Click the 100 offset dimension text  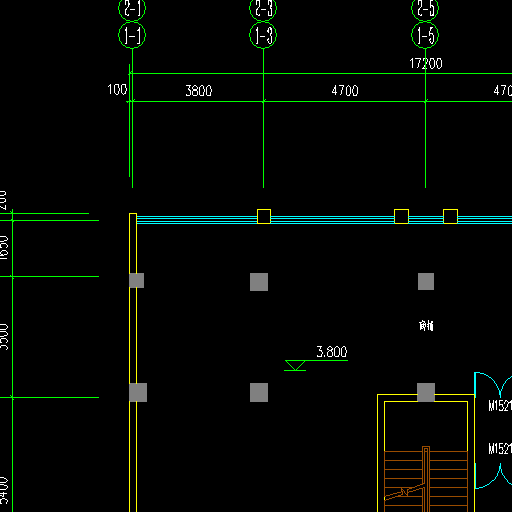click(117, 89)
